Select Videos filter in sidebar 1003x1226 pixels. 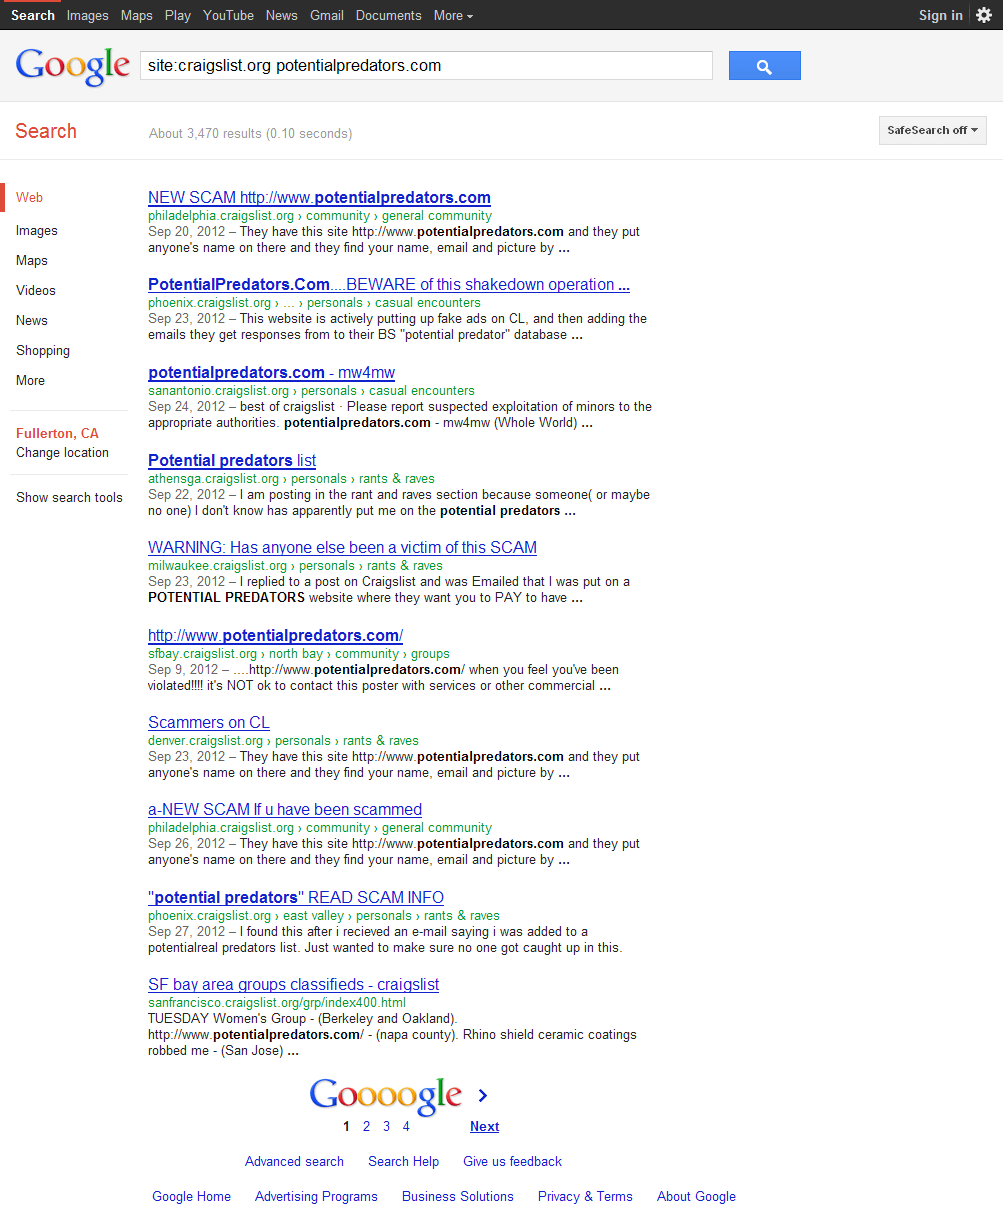point(36,290)
